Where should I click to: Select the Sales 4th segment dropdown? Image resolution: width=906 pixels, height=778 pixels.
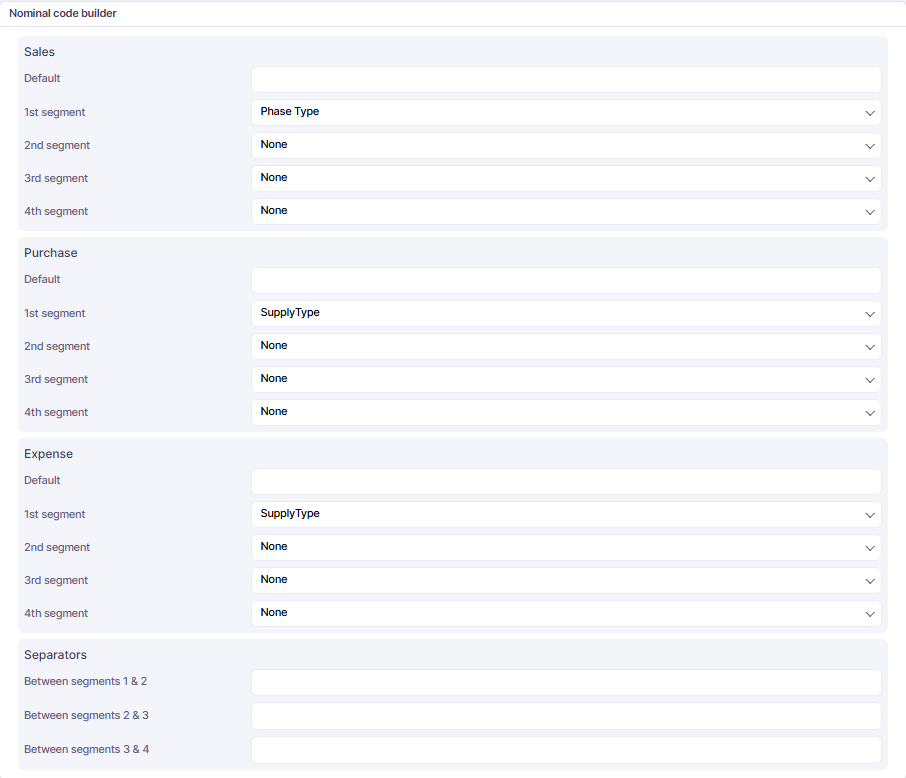pos(565,211)
